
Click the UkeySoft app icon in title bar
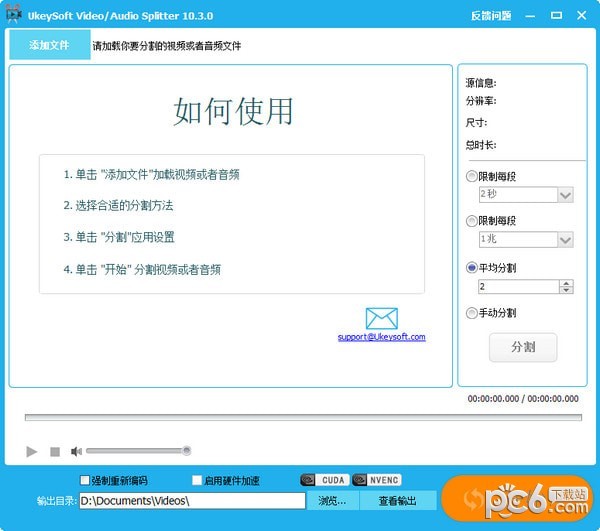(x=14, y=15)
